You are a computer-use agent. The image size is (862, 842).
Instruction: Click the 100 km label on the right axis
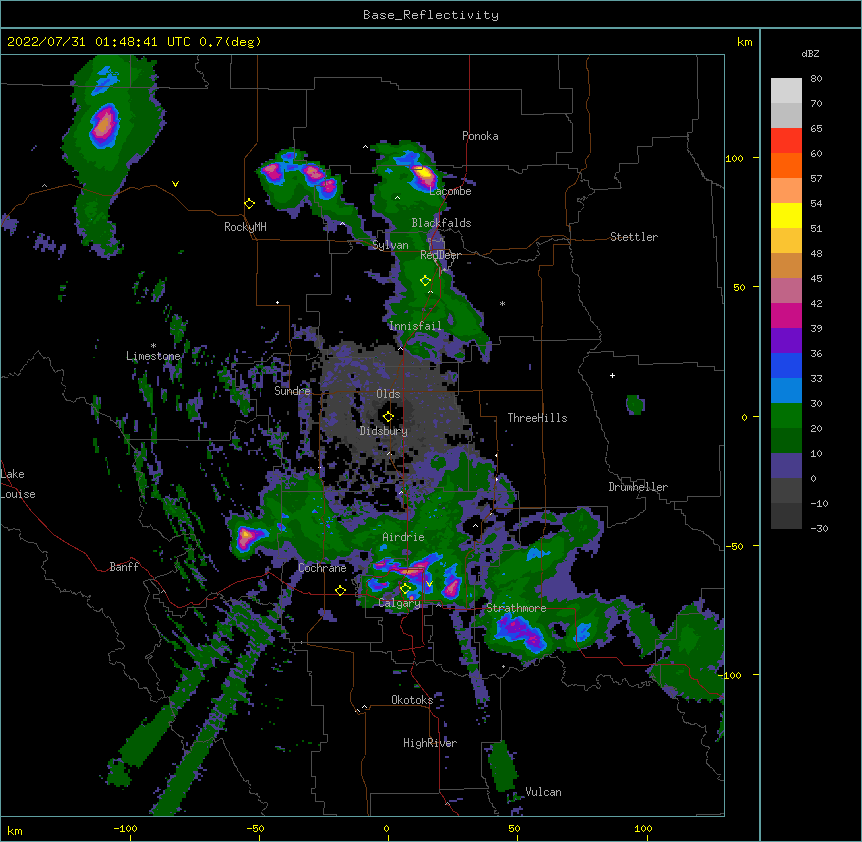coord(734,158)
